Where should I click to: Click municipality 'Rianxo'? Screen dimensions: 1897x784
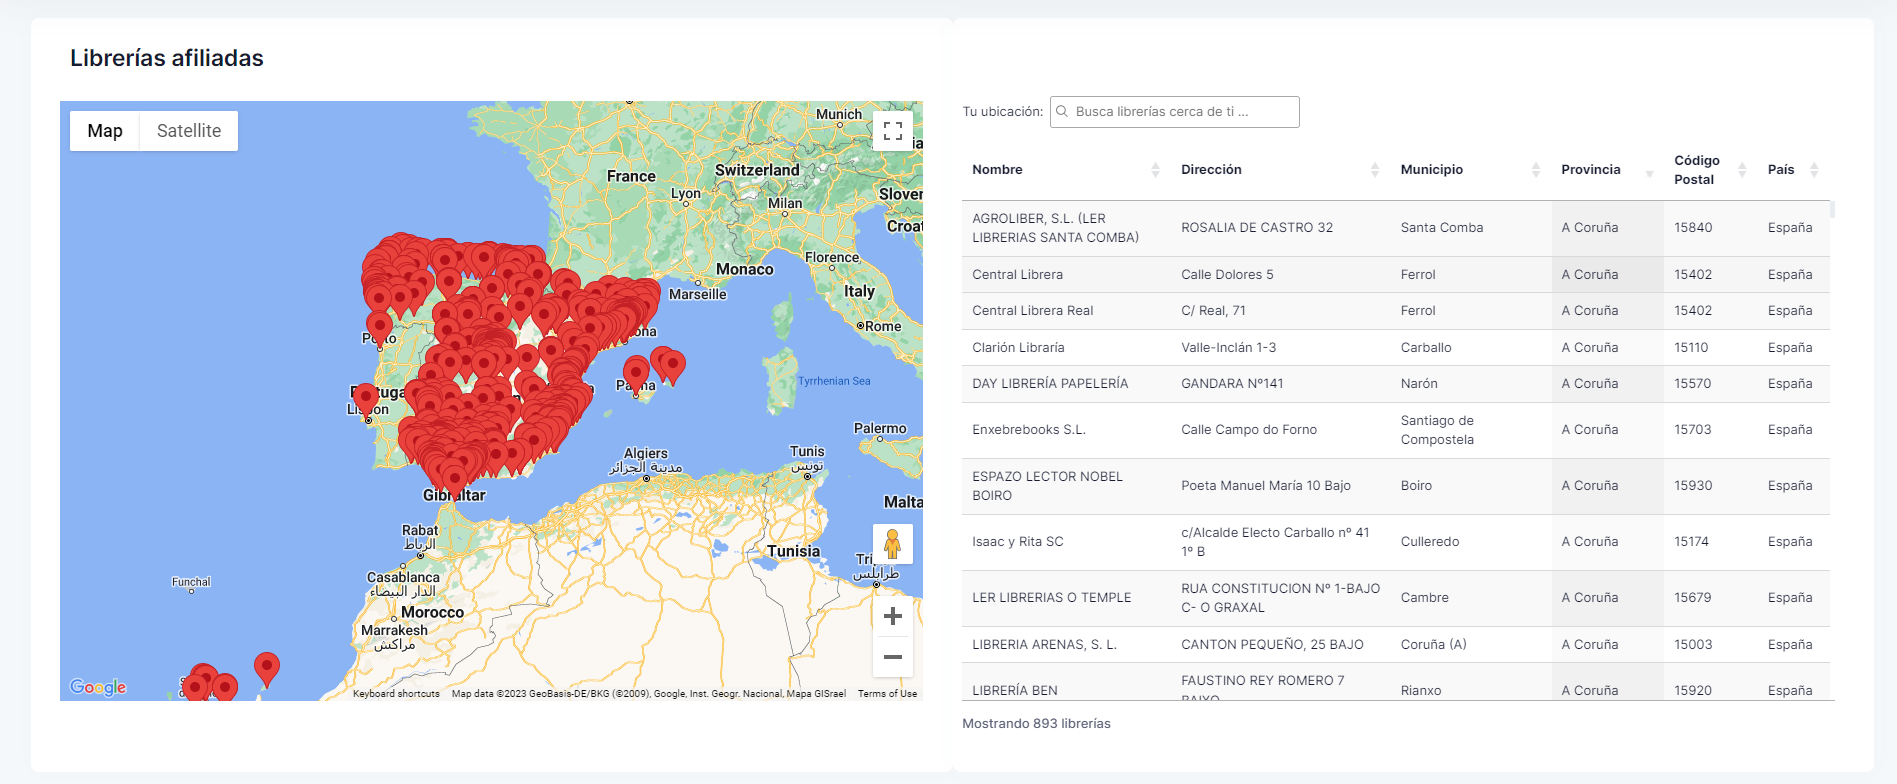[1421, 691]
